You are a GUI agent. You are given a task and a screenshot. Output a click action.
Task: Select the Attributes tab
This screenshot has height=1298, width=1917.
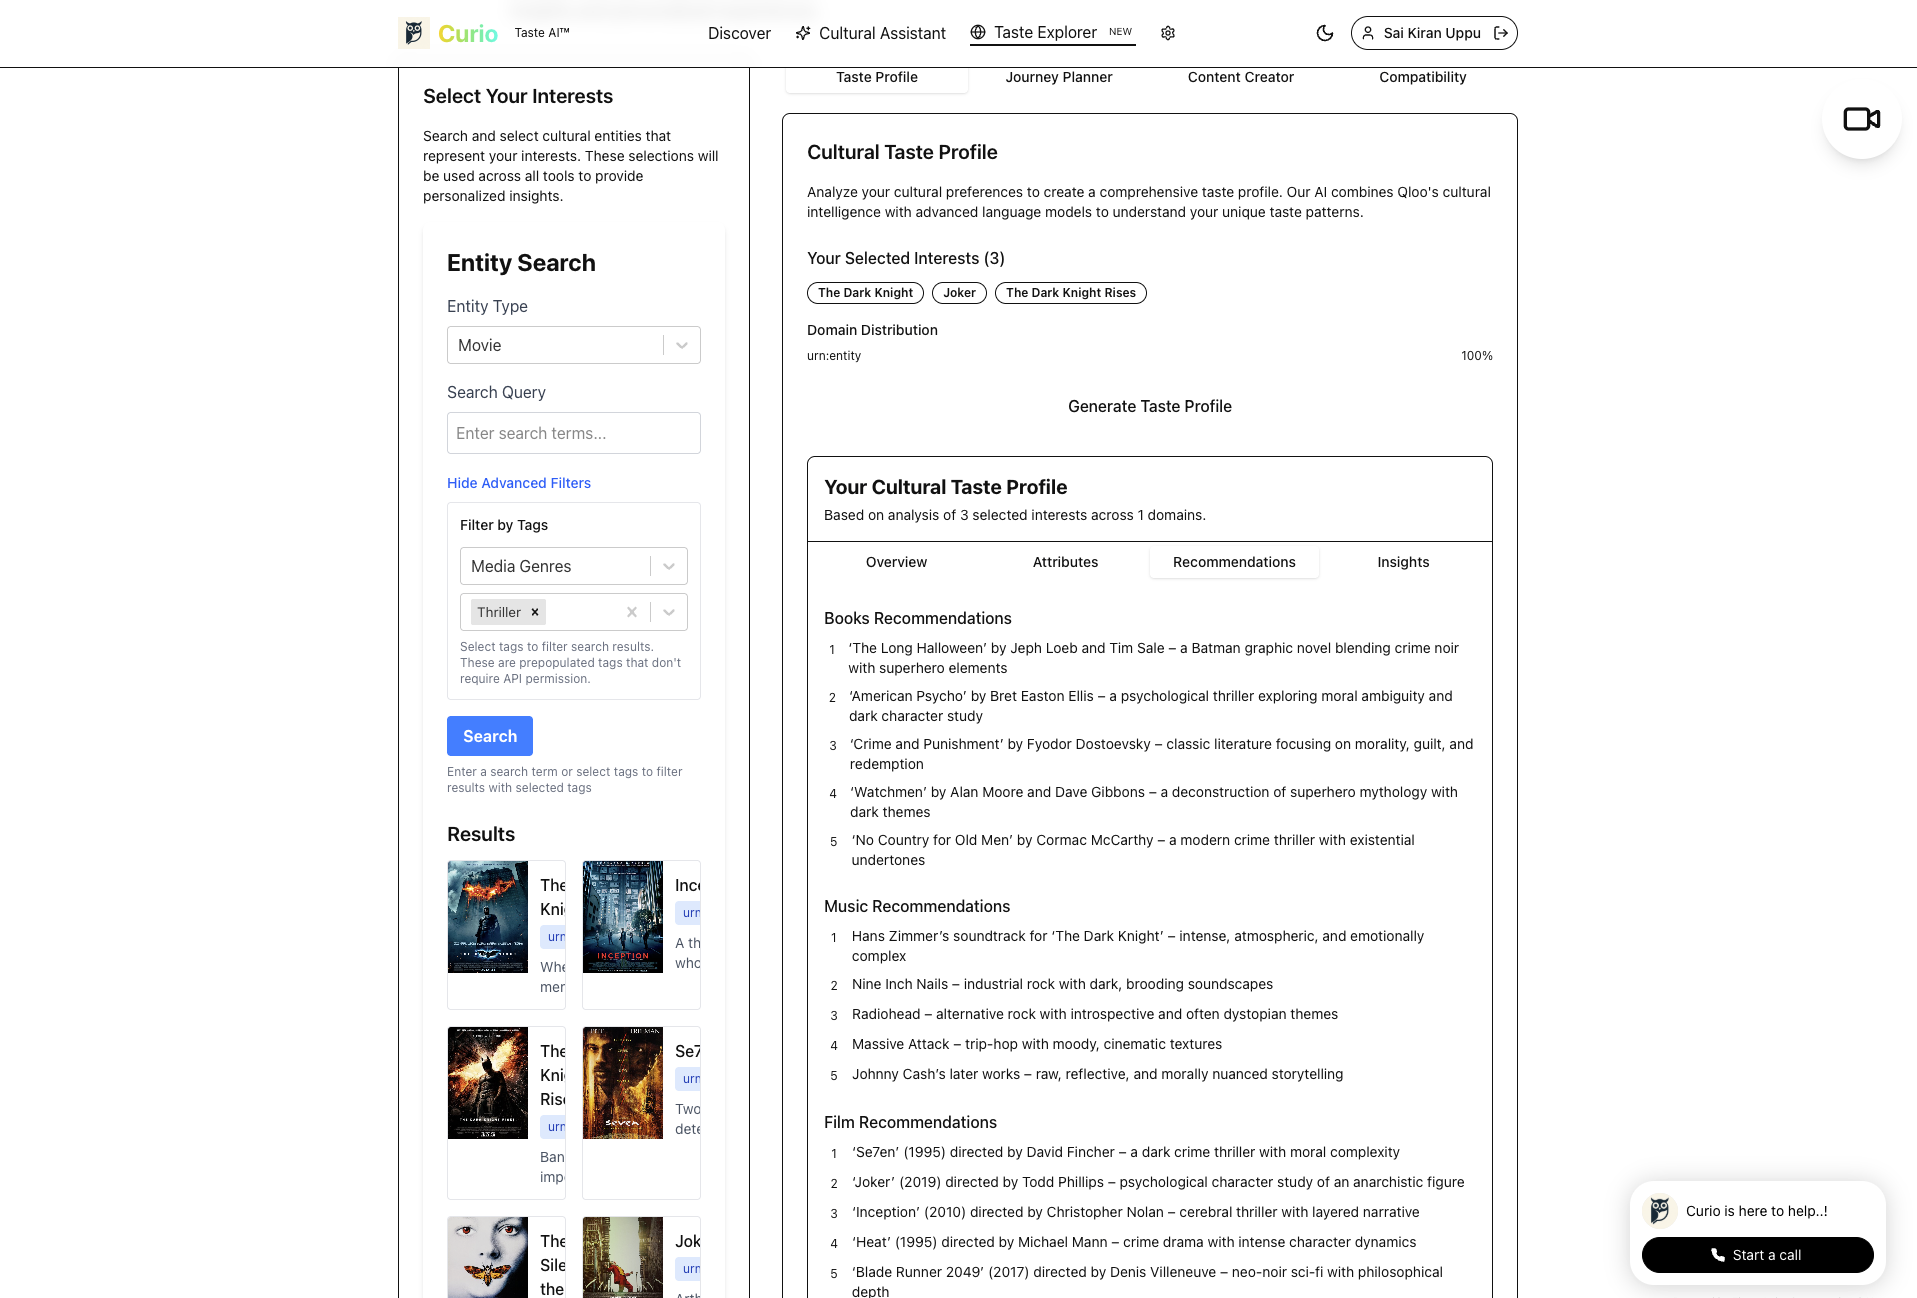1065,562
